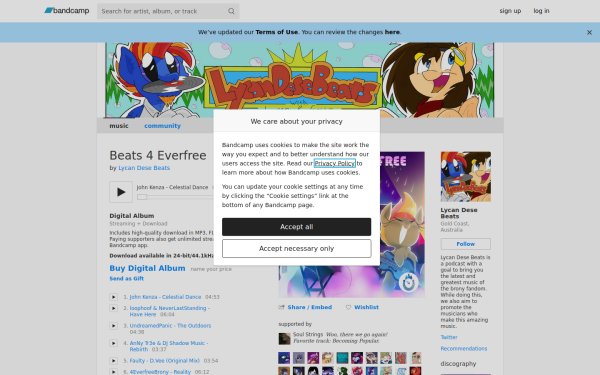600x375 pixels.
Task: Open loophoof & NeverLastStanding track link
Action: pyautogui.click(x=170, y=311)
